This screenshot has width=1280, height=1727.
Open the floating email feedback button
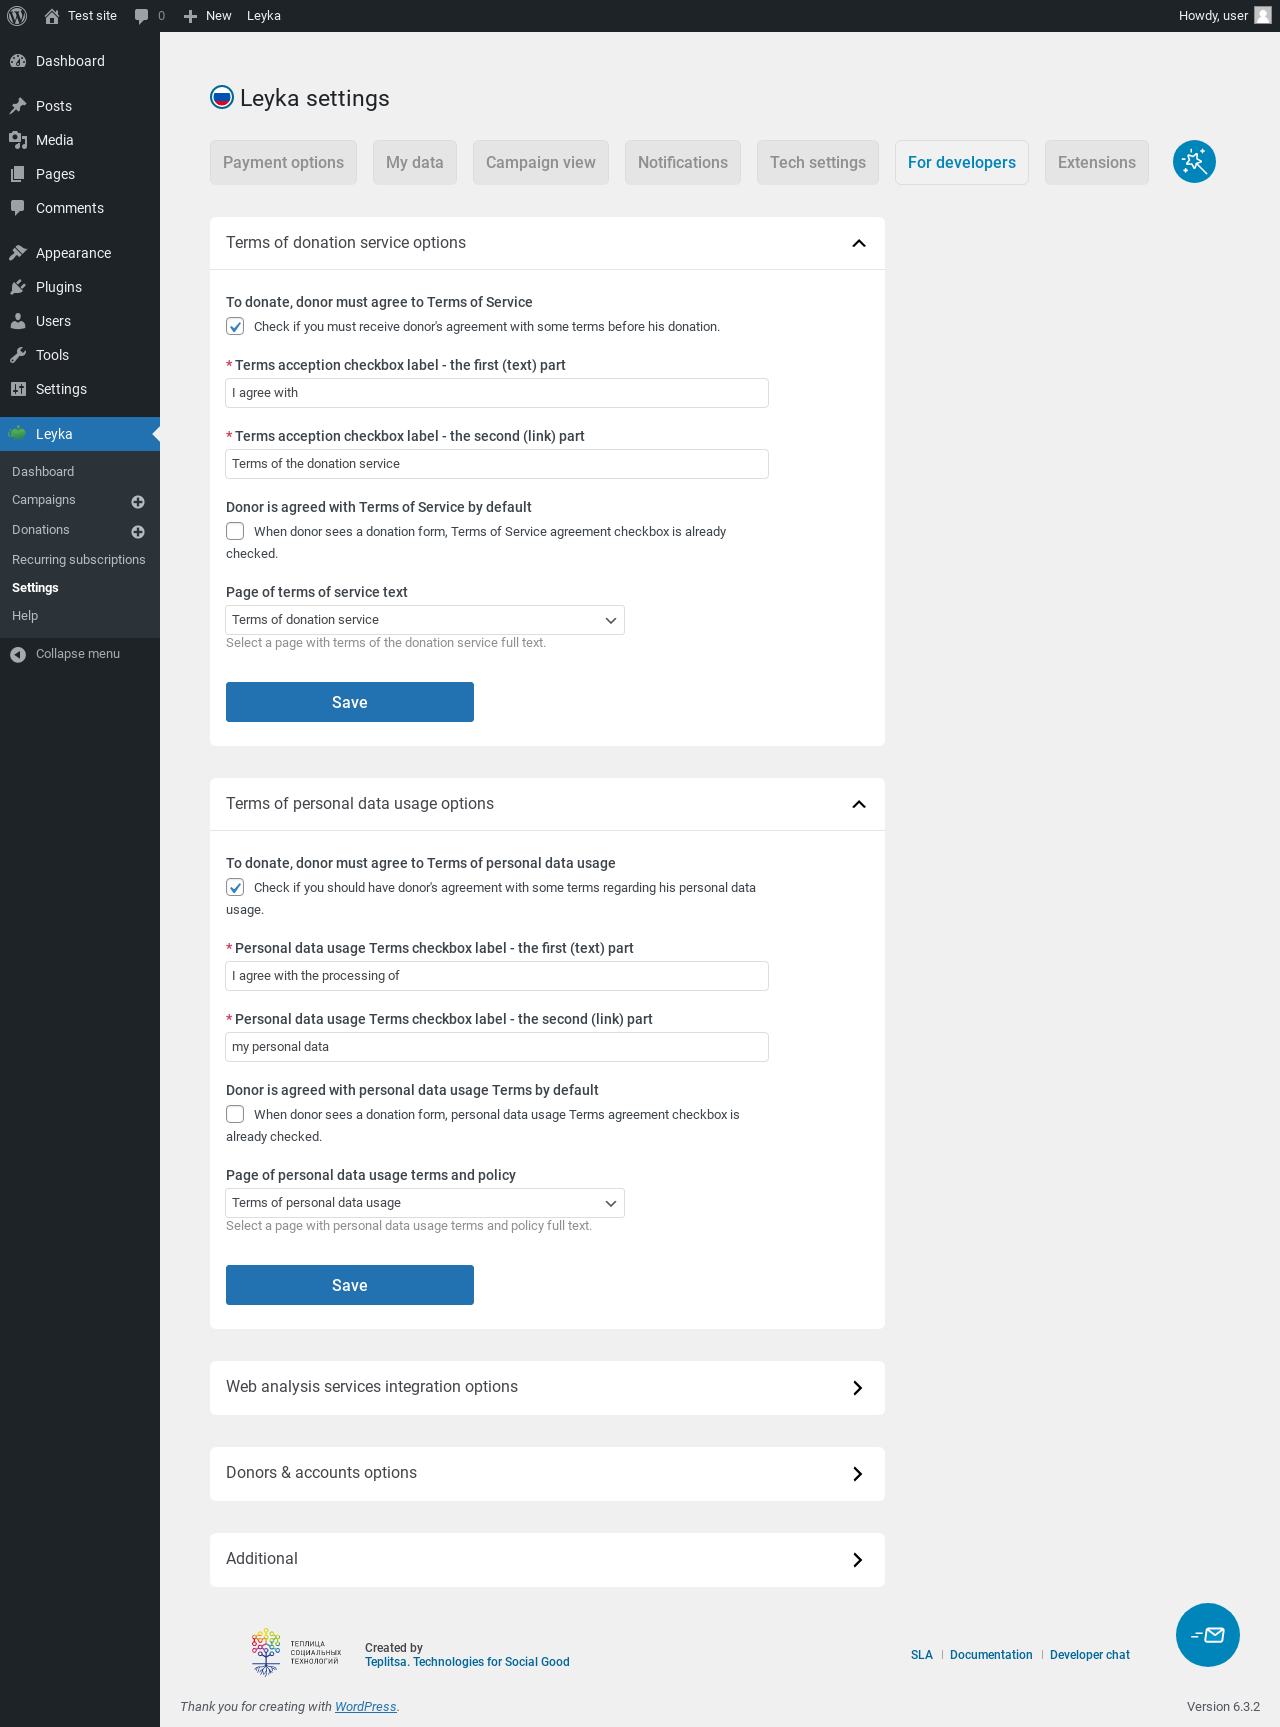(1207, 1635)
